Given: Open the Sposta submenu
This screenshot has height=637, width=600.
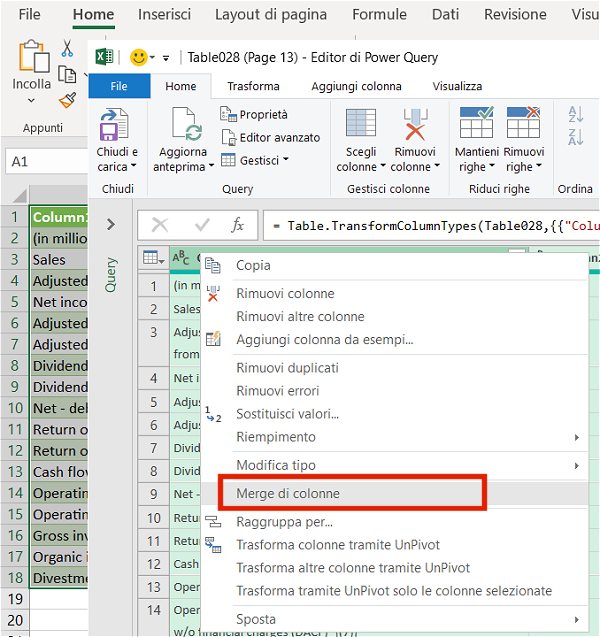Looking at the screenshot, I should [395, 619].
